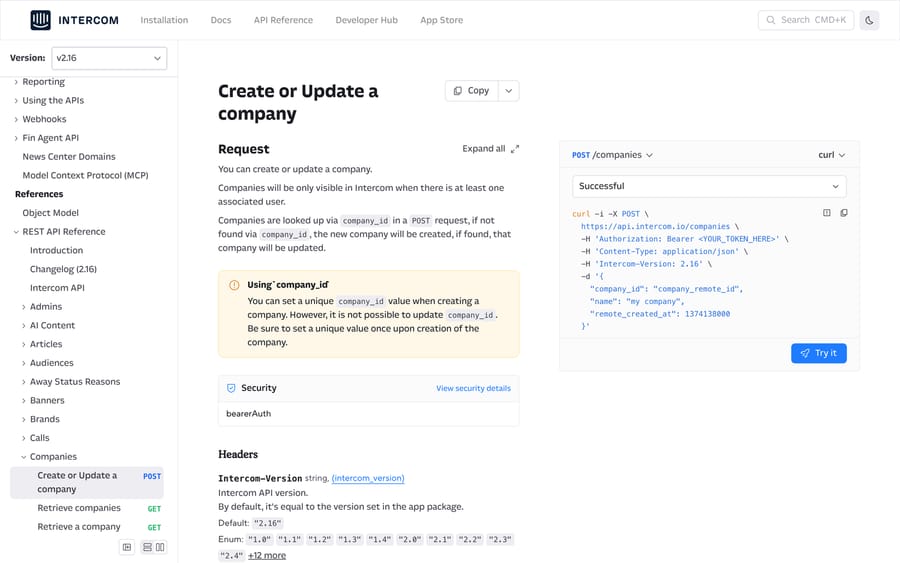This screenshot has height=563, width=900.
Task: Expand the Admins section
Action: pyautogui.click(x=24, y=307)
